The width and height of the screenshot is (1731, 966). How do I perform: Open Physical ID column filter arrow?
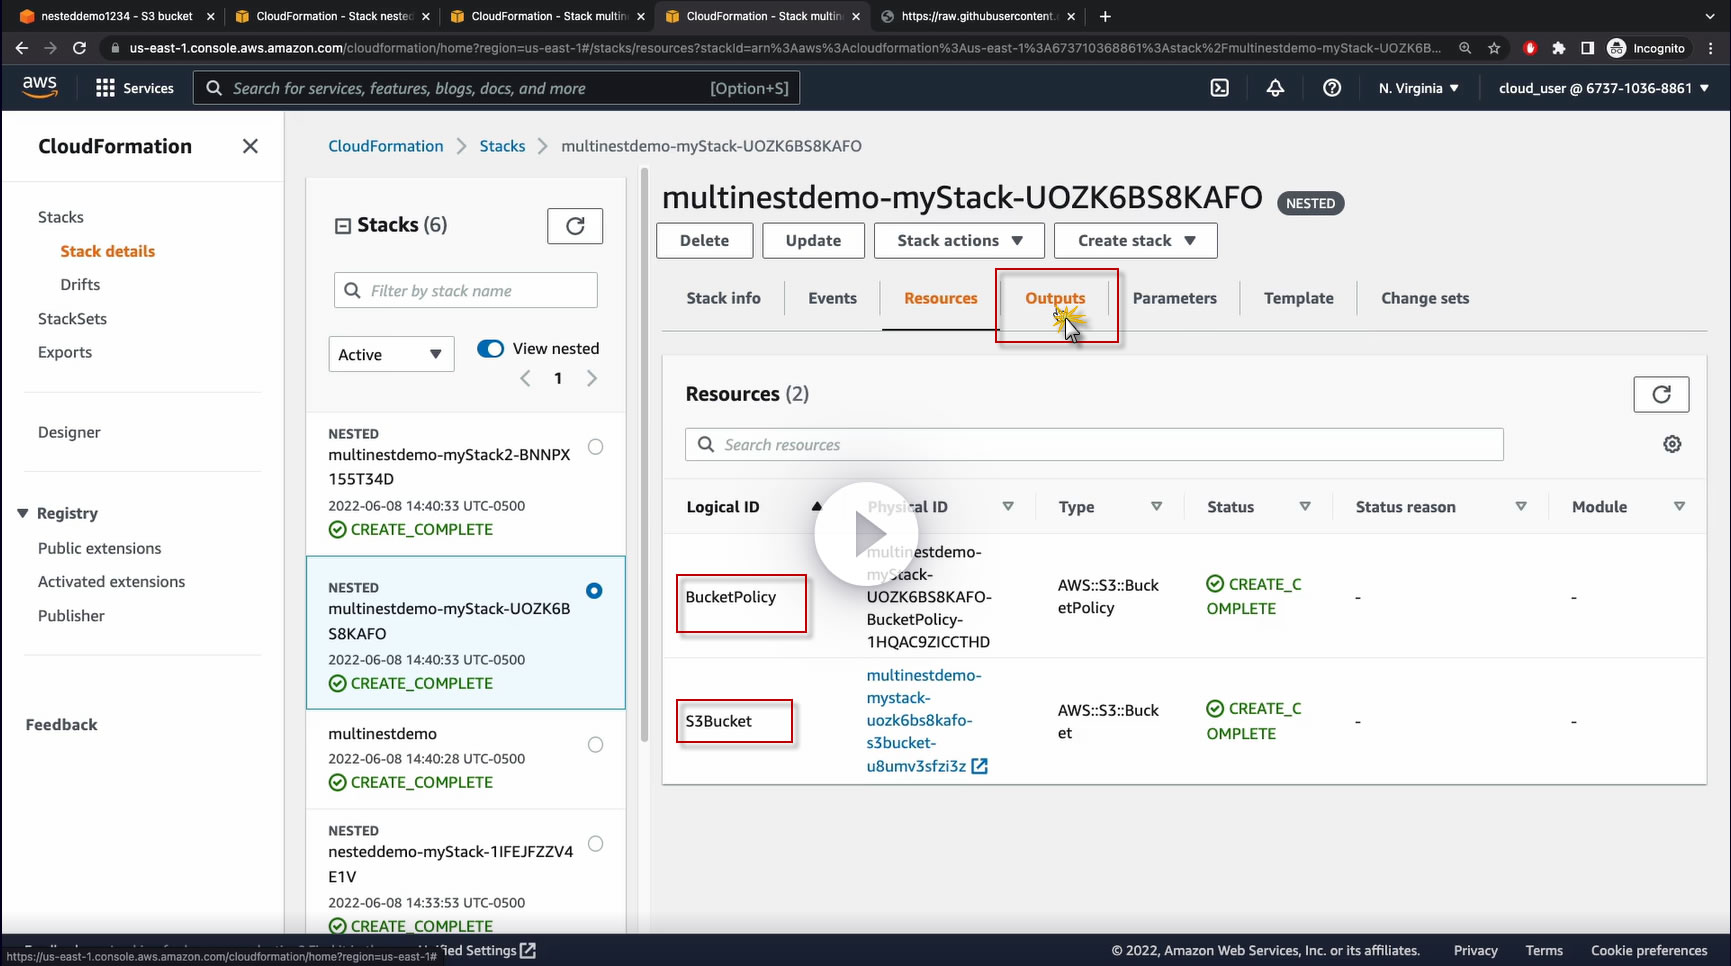(x=1008, y=507)
